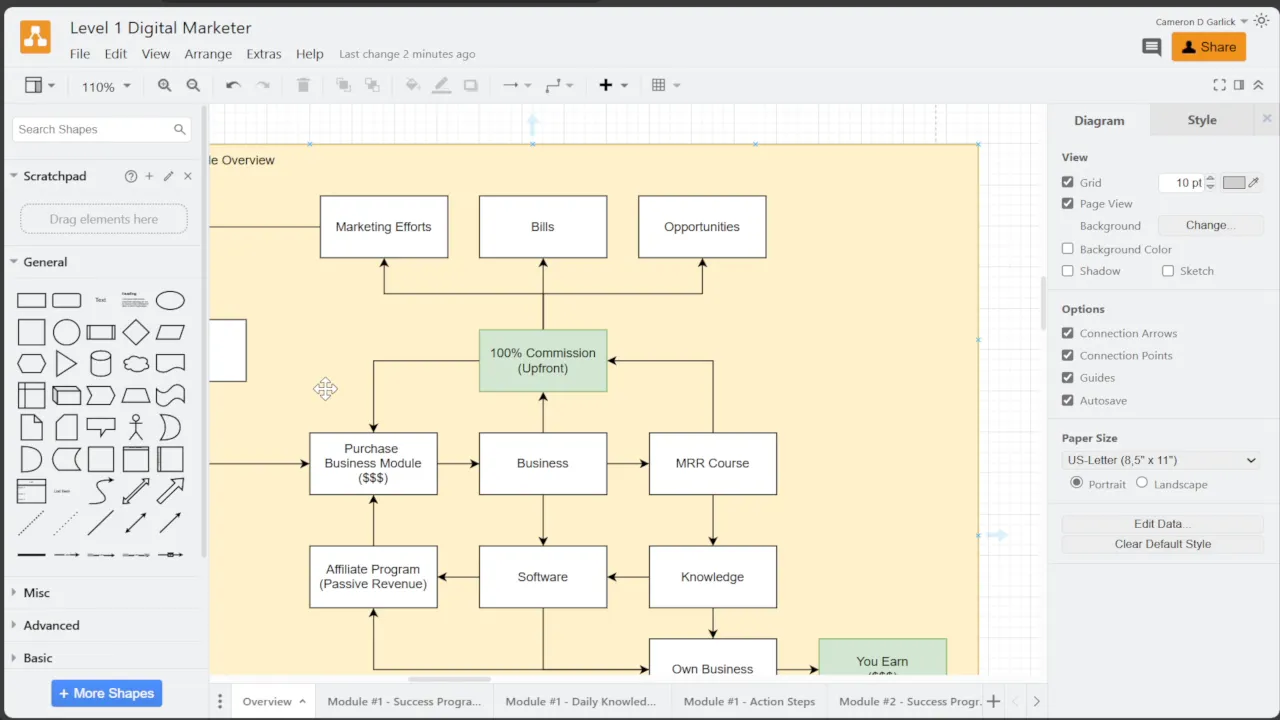Toggle the appearance sun icon
The height and width of the screenshot is (720, 1280).
pos(1261,21)
